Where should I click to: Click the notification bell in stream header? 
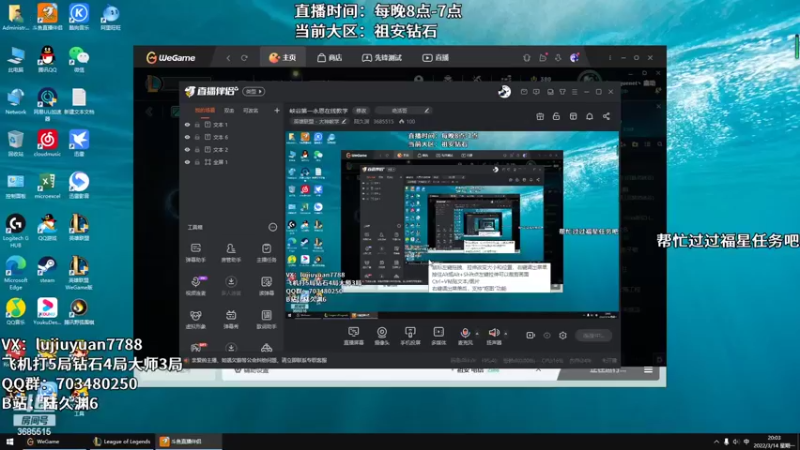coord(589,116)
